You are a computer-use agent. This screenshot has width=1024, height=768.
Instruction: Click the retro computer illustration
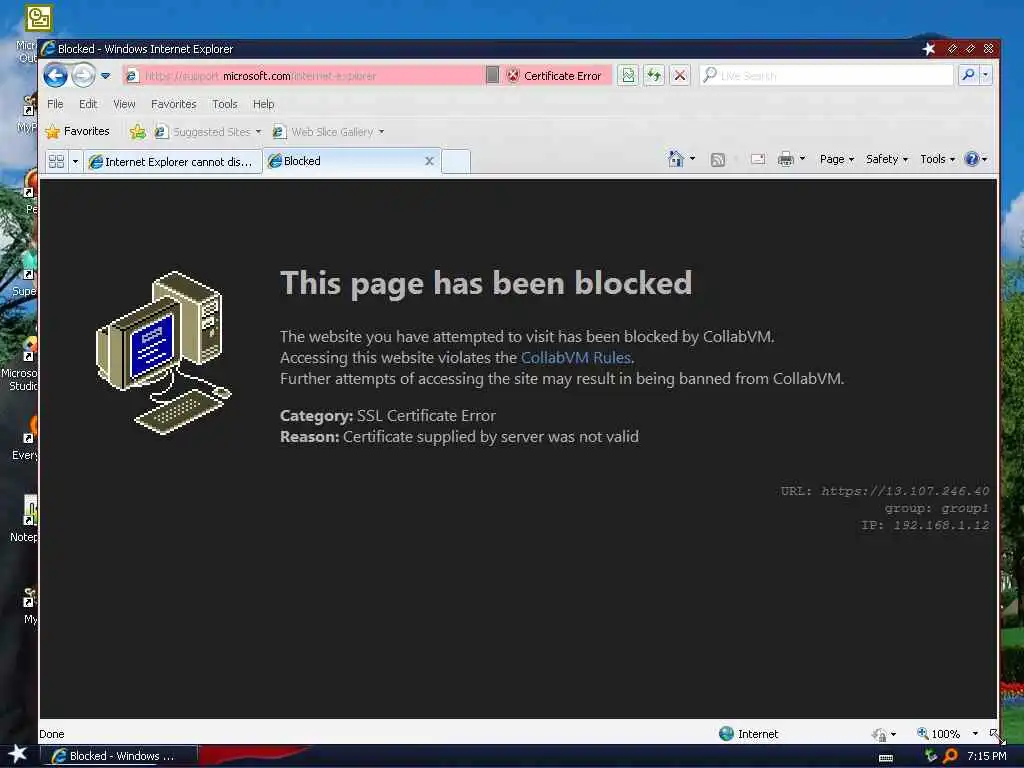(x=164, y=353)
